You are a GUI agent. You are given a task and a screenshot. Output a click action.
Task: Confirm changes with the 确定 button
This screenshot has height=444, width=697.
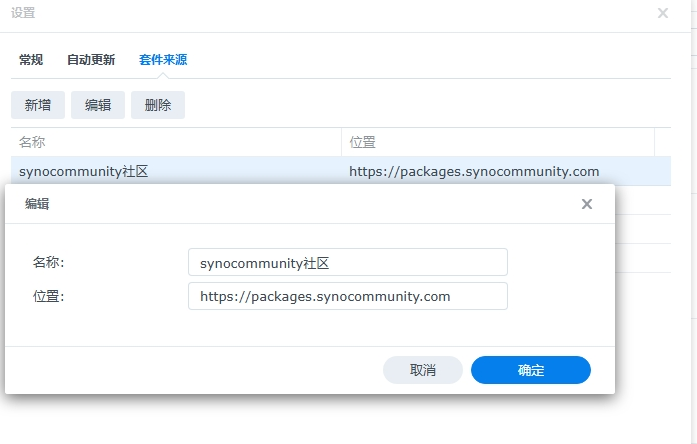[531, 370]
